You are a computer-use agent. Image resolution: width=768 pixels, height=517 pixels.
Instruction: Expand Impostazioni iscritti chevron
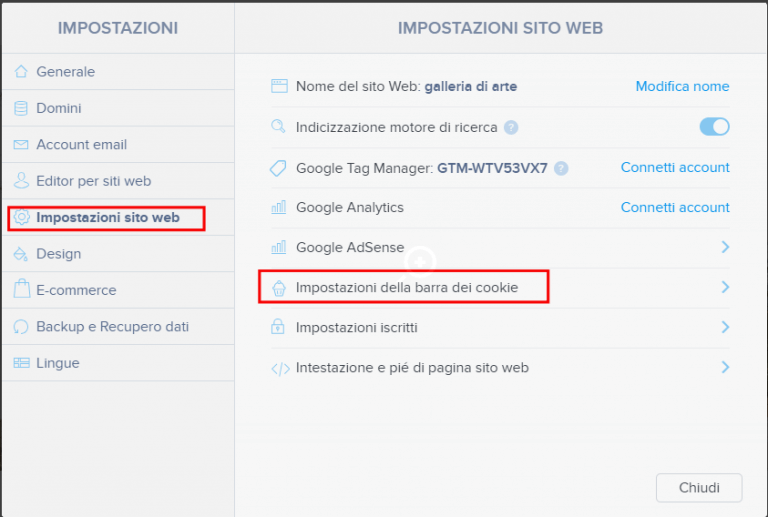click(725, 327)
